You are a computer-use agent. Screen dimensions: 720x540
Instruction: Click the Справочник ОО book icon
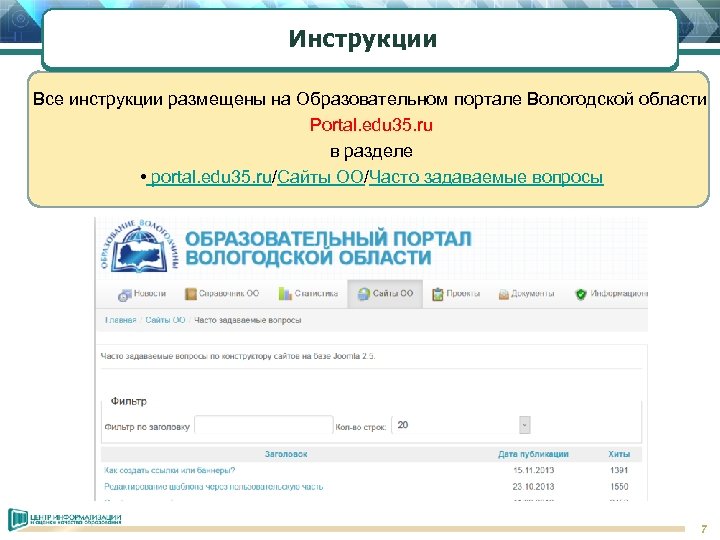pos(190,294)
